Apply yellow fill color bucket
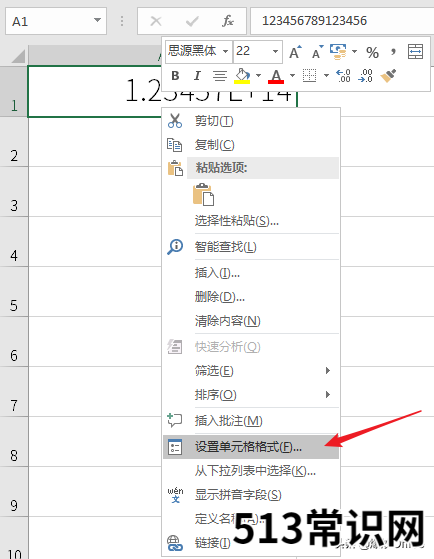The image size is (434, 559). [242, 76]
